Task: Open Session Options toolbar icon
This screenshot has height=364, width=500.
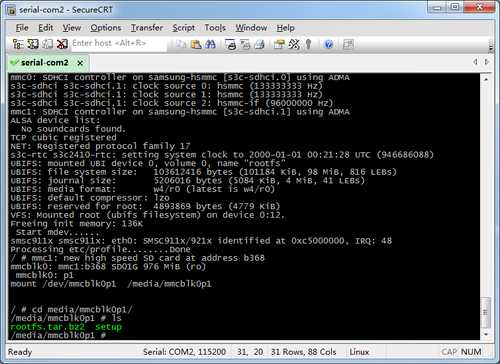Action: (279, 44)
